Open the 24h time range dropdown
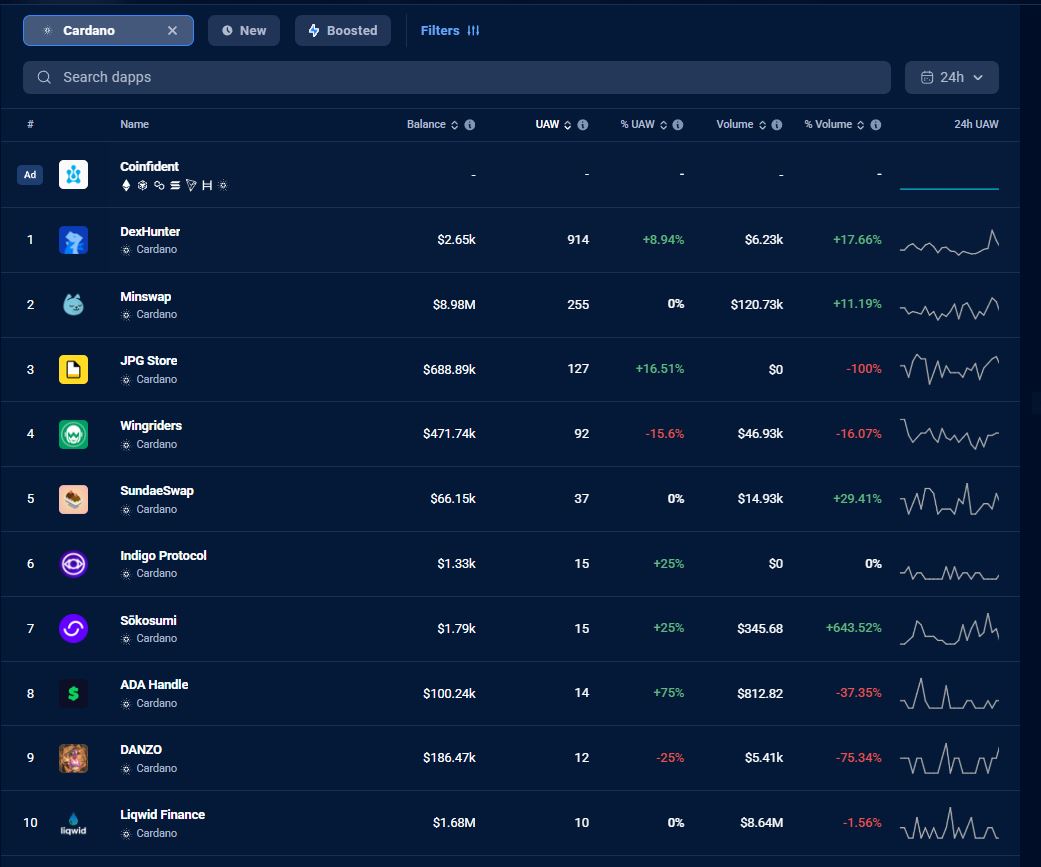1041x867 pixels. [x=951, y=78]
